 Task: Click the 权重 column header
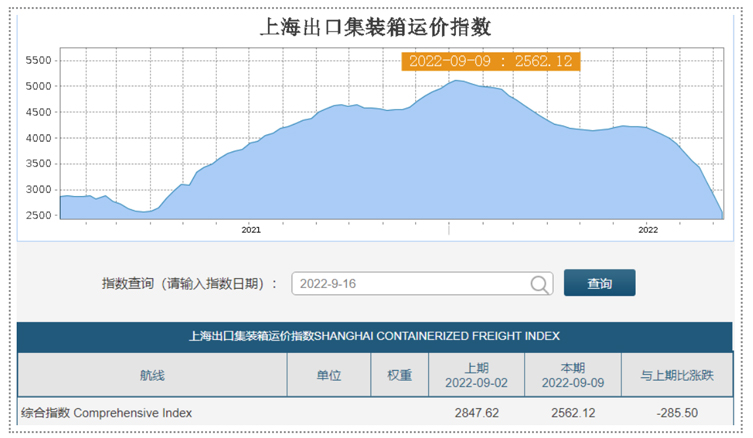point(400,375)
